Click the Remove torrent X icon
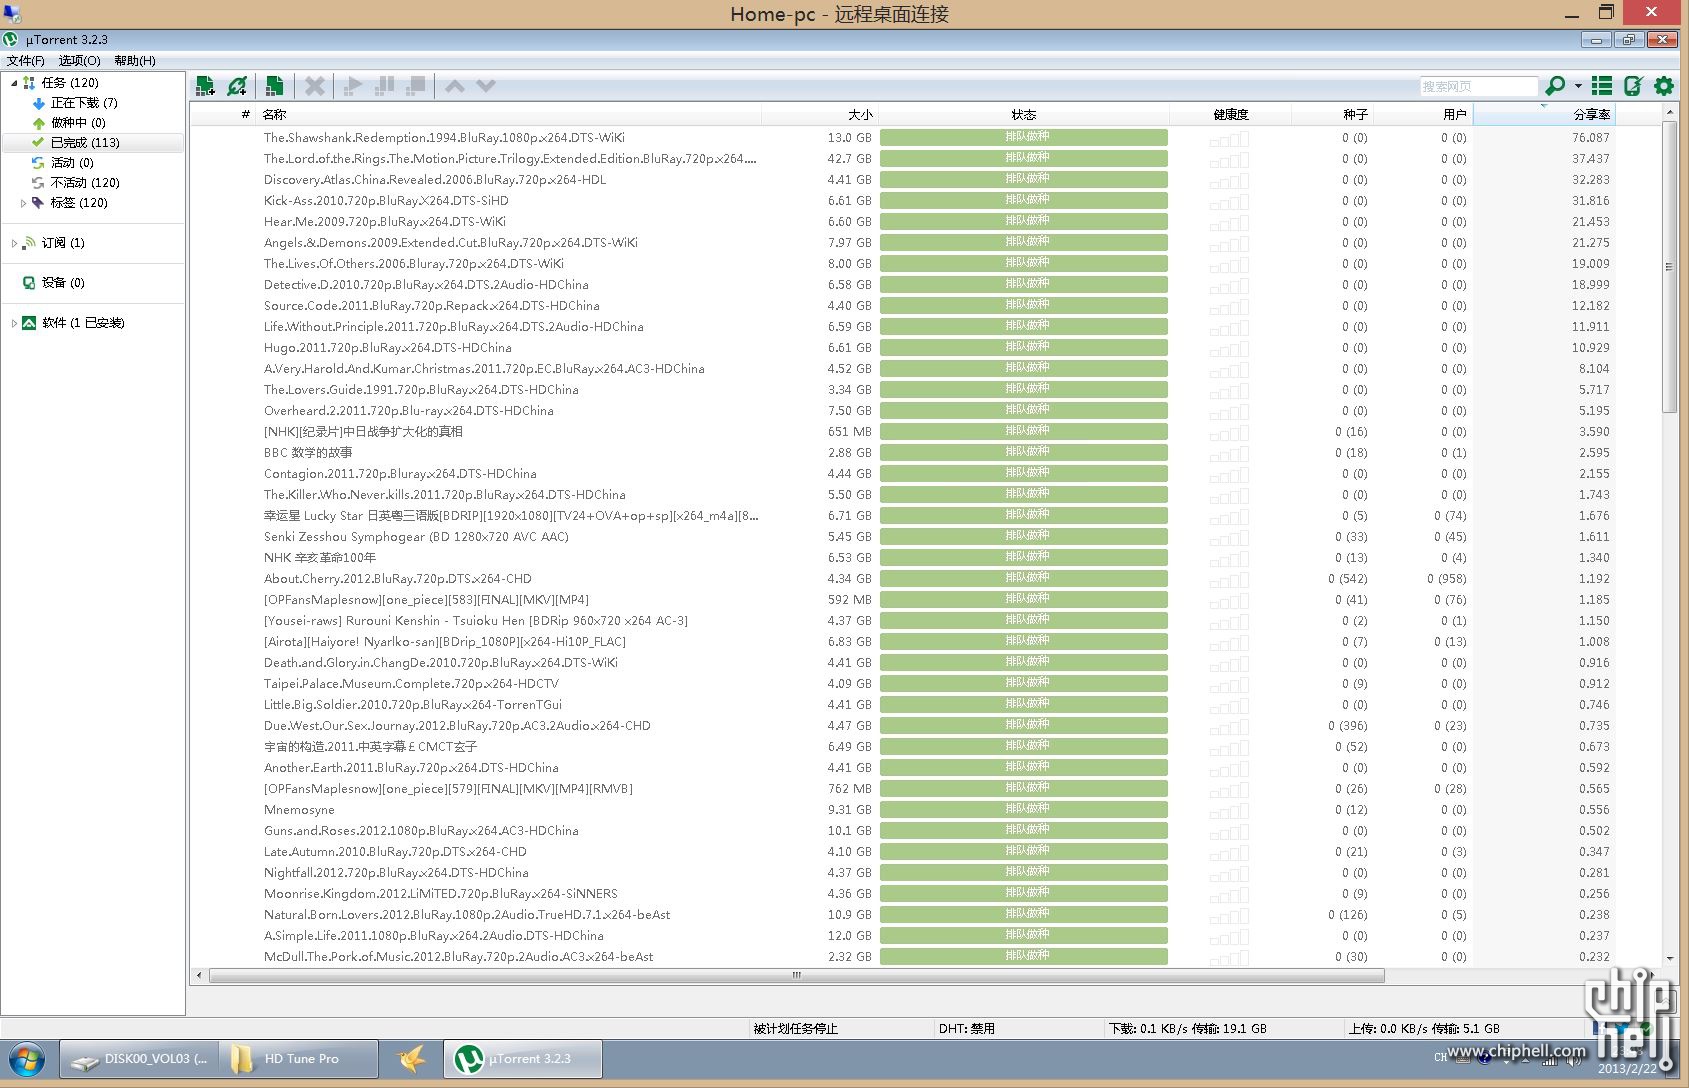Image resolution: width=1689 pixels, height=1088 pixels. click(315, 86)
